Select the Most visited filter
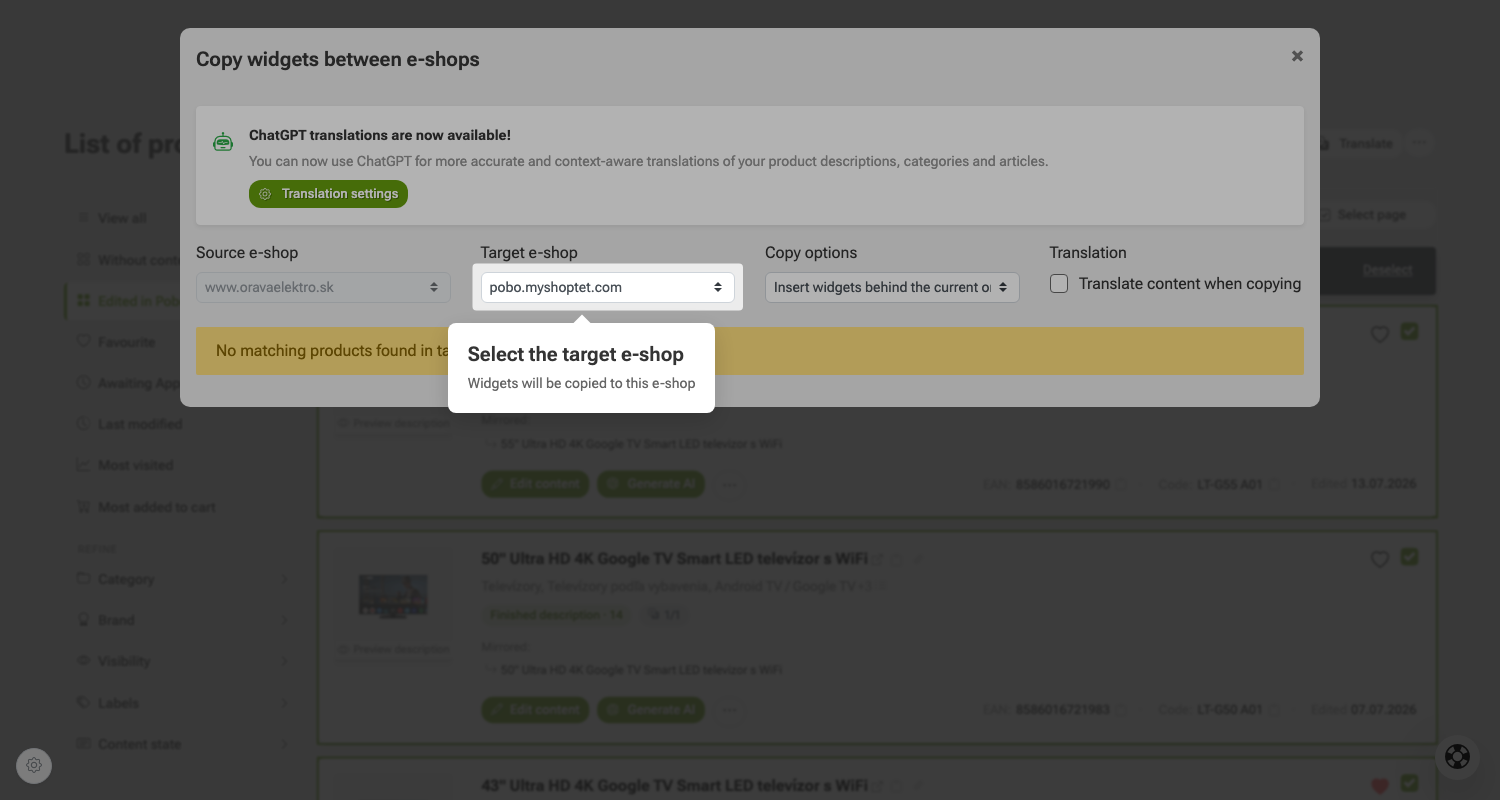Viewport: 1500px width, 800px height. pos(125,465)
